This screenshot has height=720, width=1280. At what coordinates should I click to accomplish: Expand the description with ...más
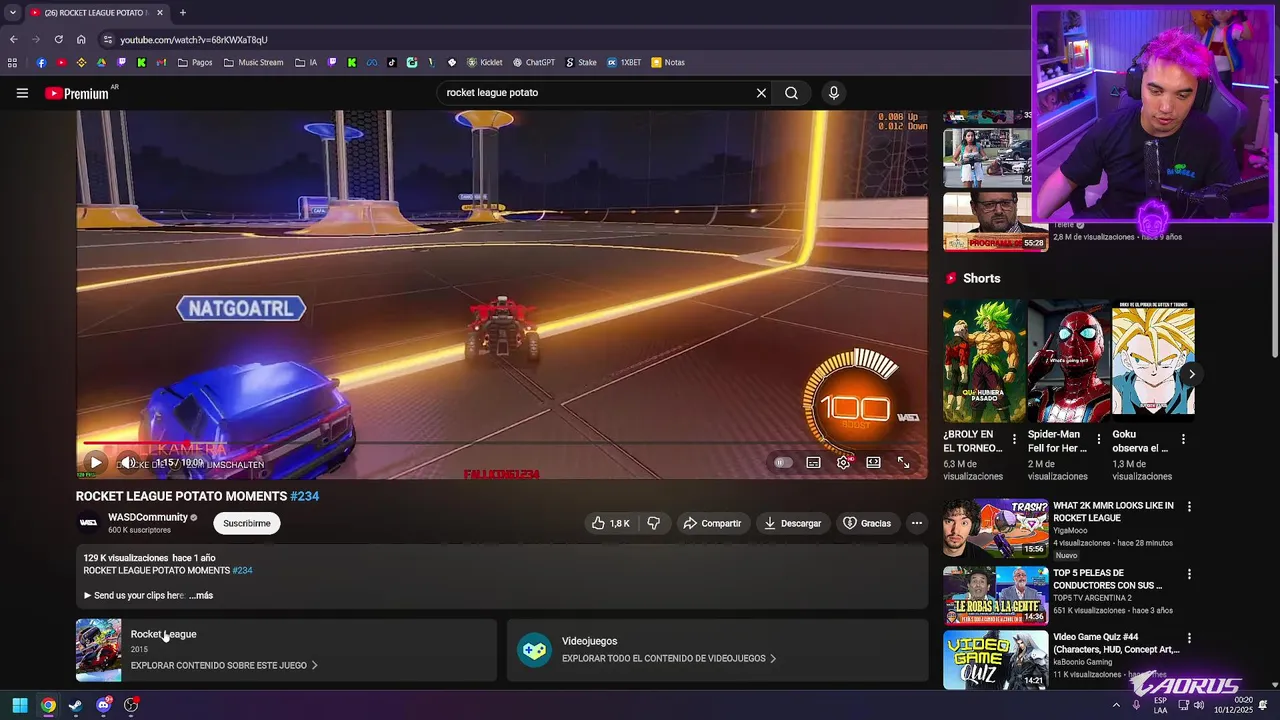point(201,595)
